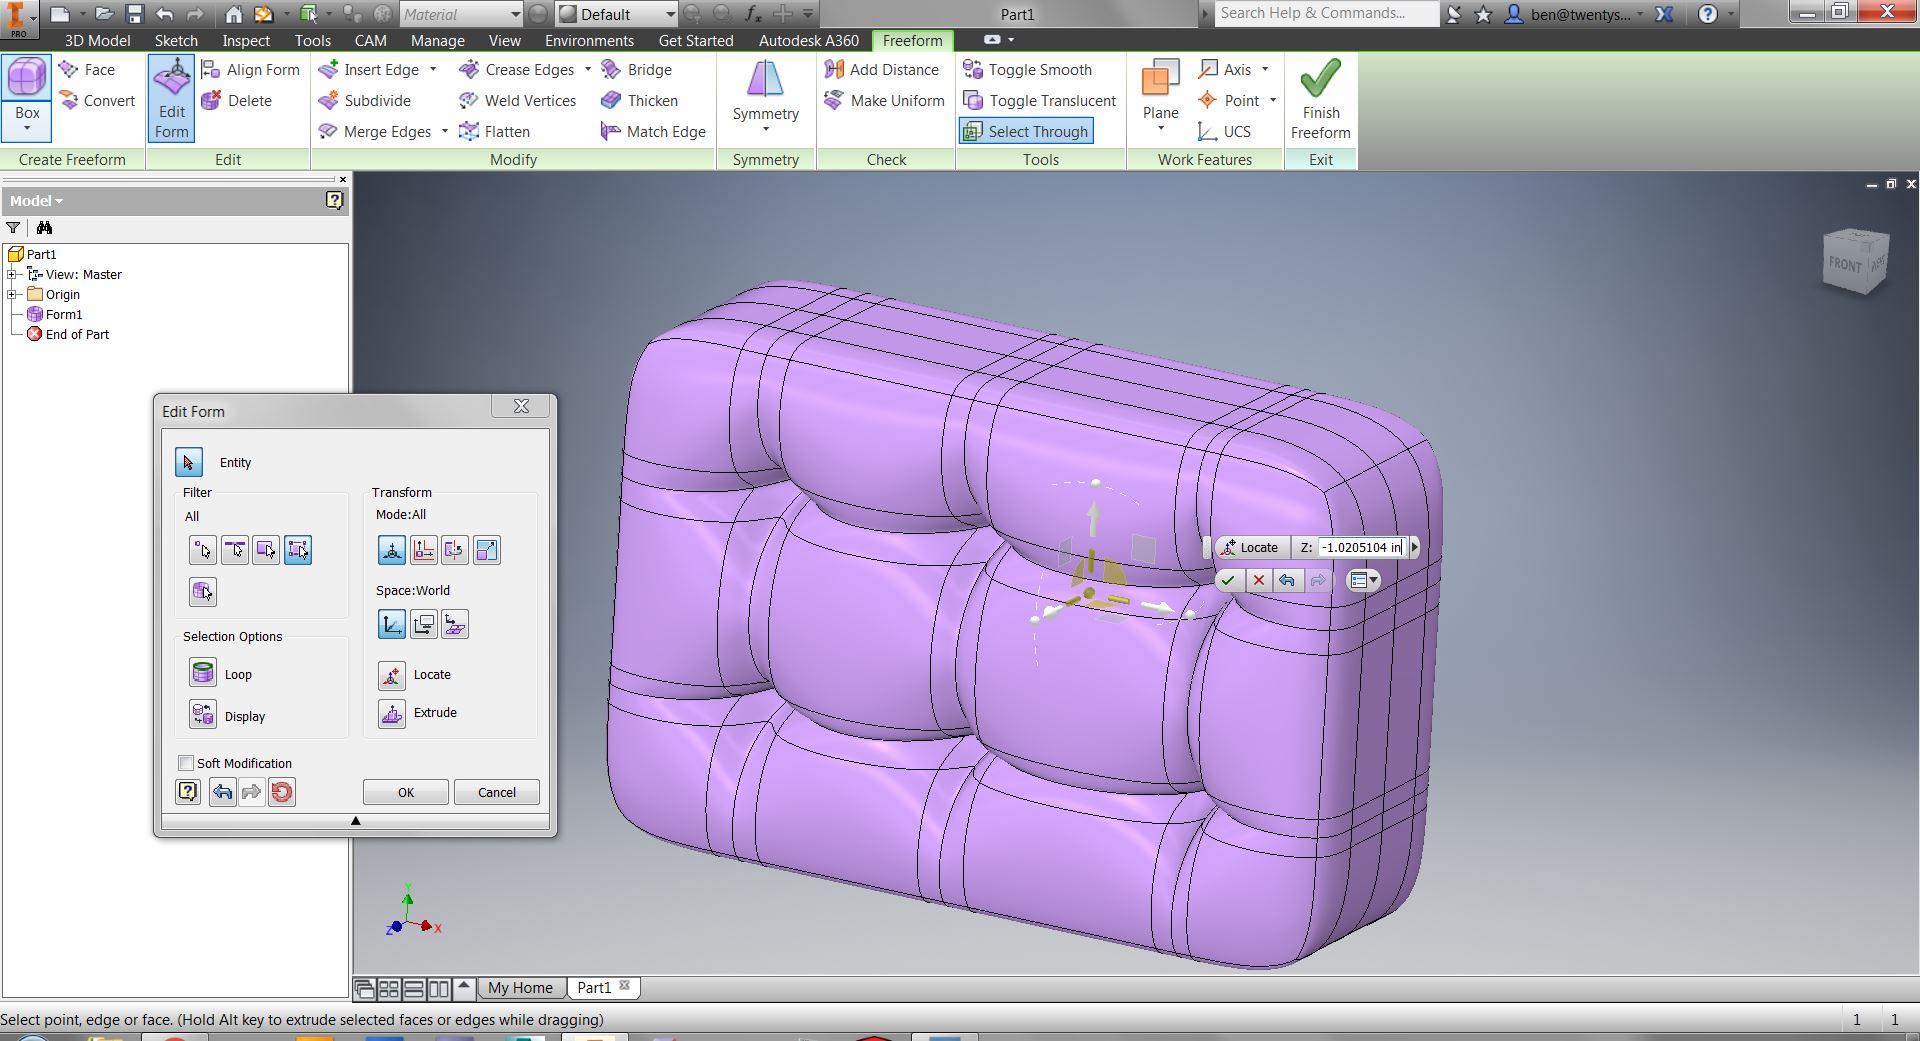Image resolution: width=1920 pixels, height=1041 pixels.
Task: Create a work Plane
Action: coord(1160,95)
